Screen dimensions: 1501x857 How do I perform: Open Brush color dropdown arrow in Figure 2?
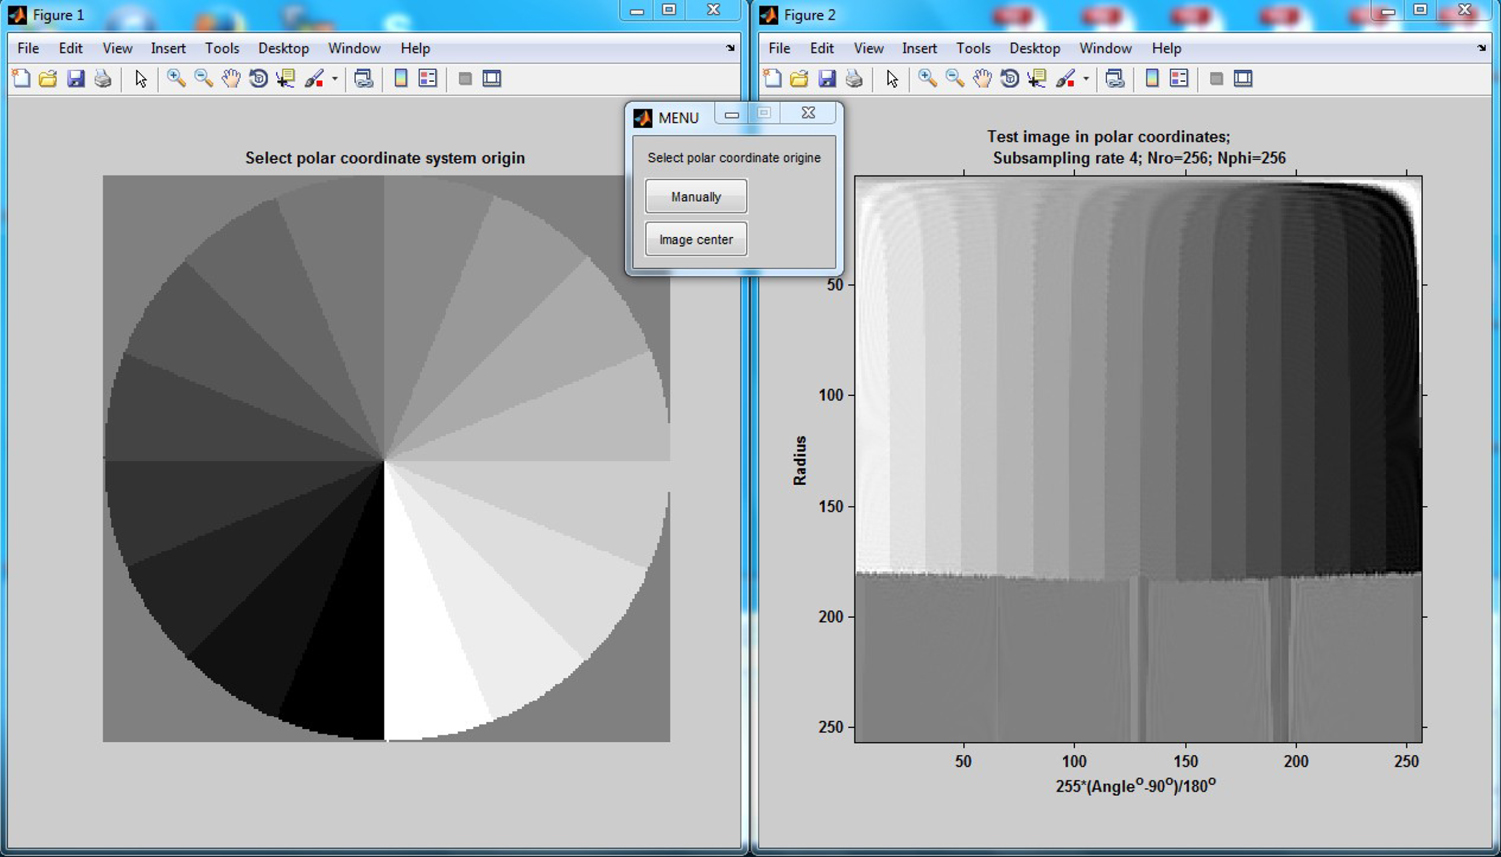1086,79
